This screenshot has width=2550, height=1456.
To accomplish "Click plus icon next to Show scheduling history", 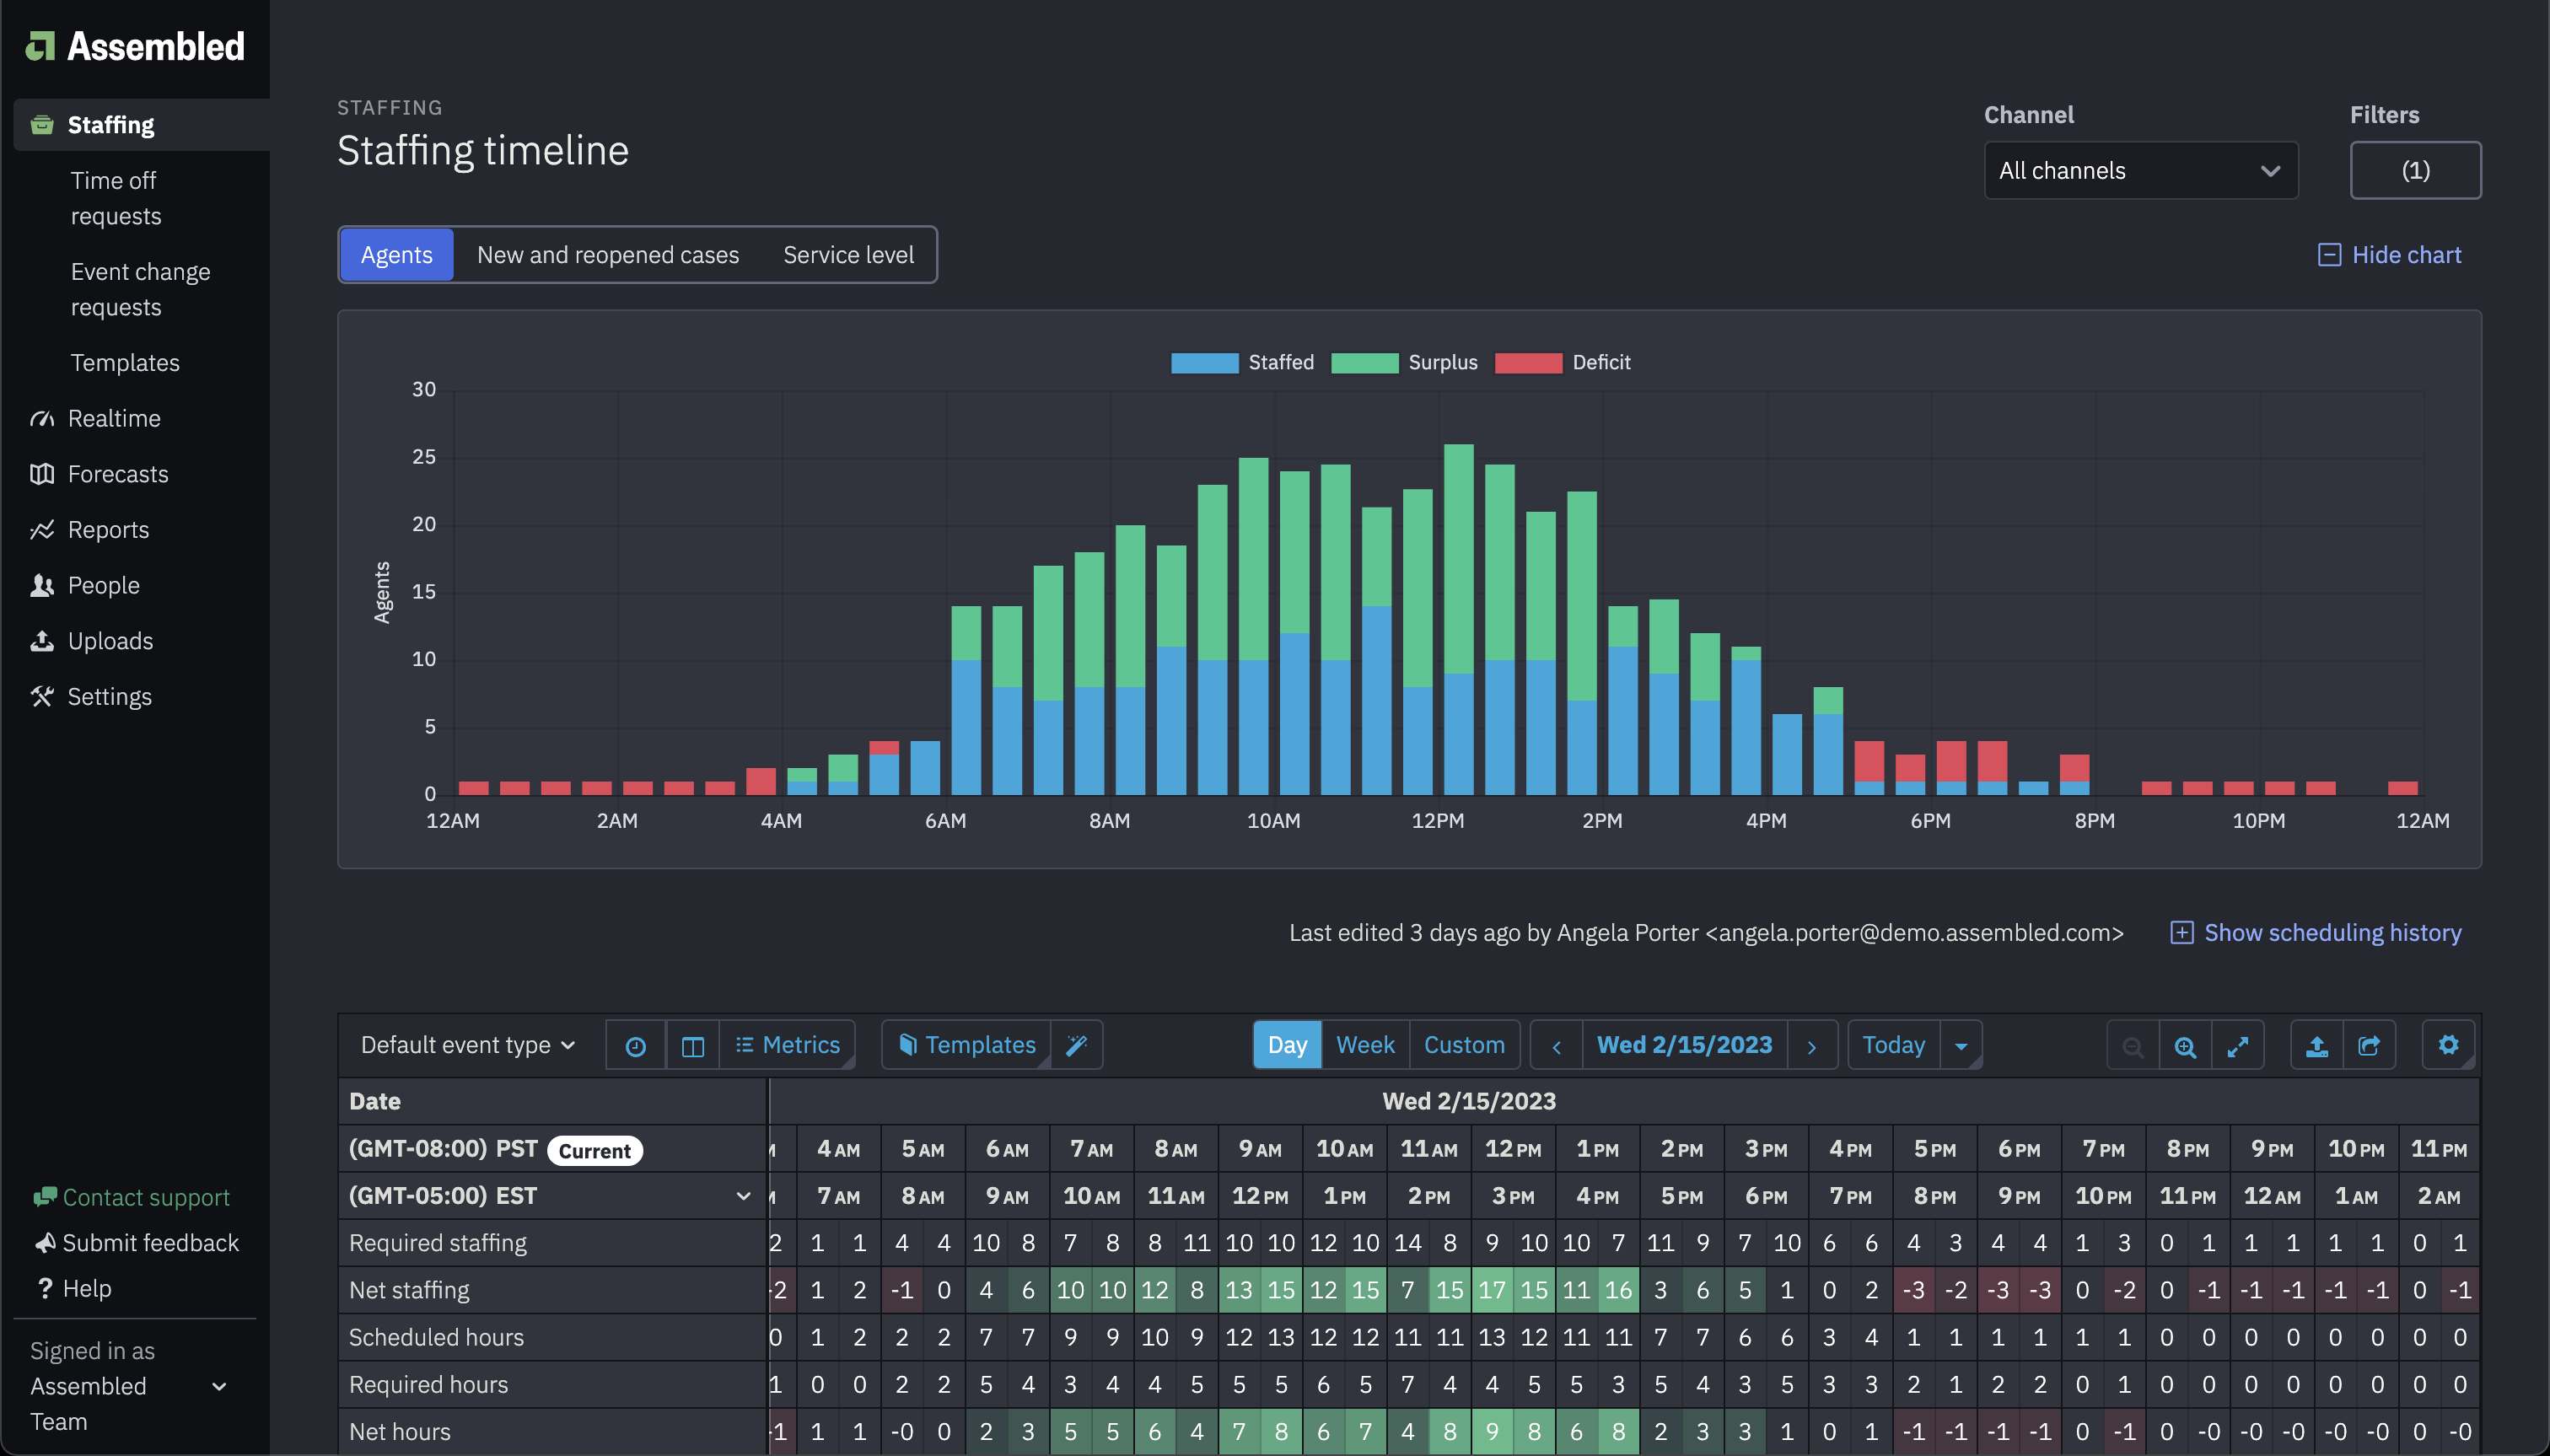I will [x=2182, y=933].
